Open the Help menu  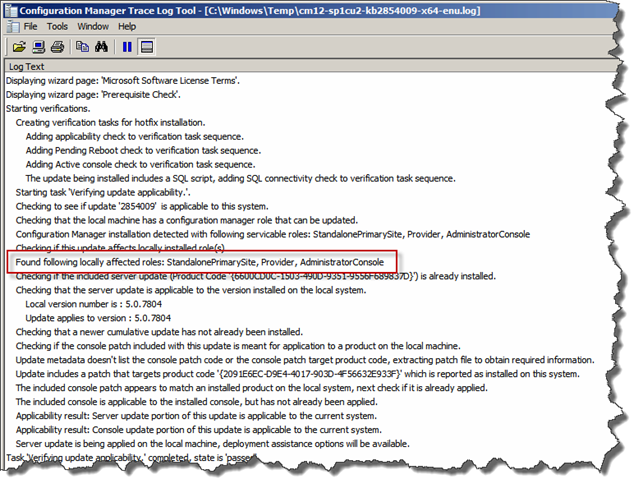pos(127,27)
